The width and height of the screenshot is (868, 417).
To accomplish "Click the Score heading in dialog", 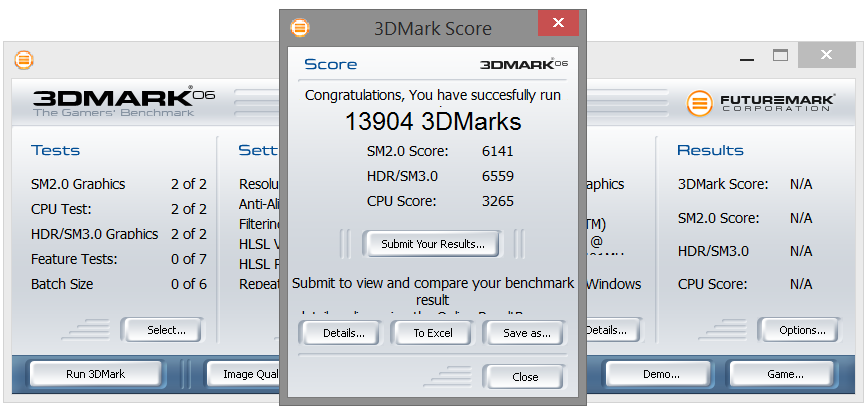I will tap(330, 64).
